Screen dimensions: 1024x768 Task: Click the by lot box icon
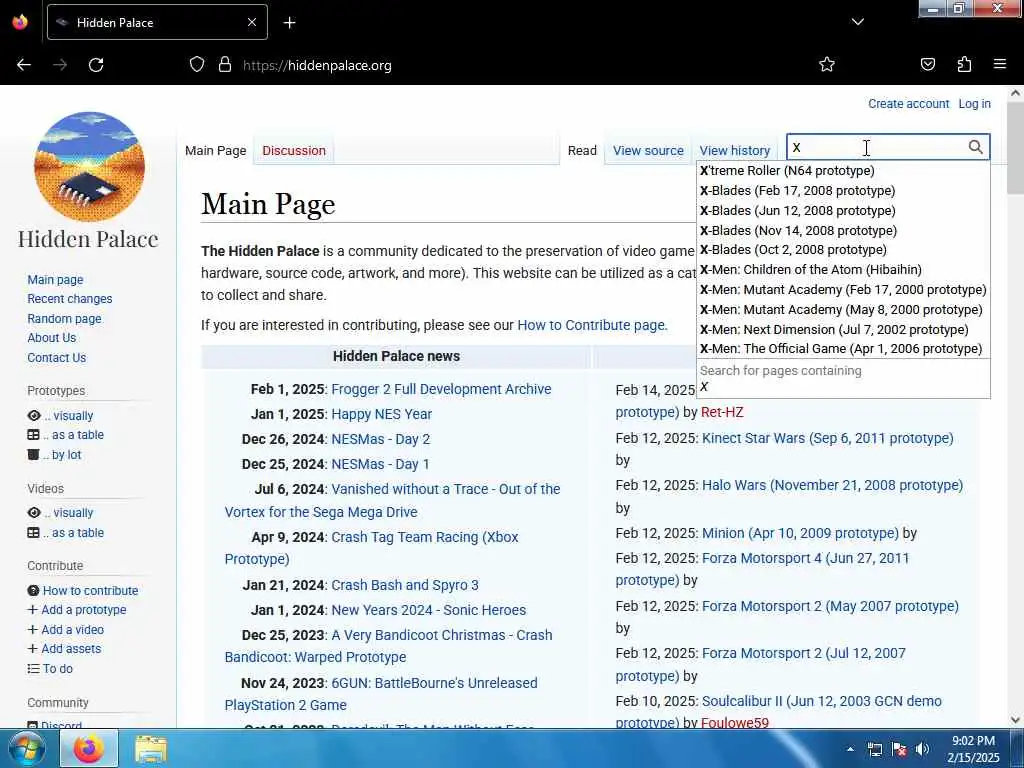click(x=33, y=455)
